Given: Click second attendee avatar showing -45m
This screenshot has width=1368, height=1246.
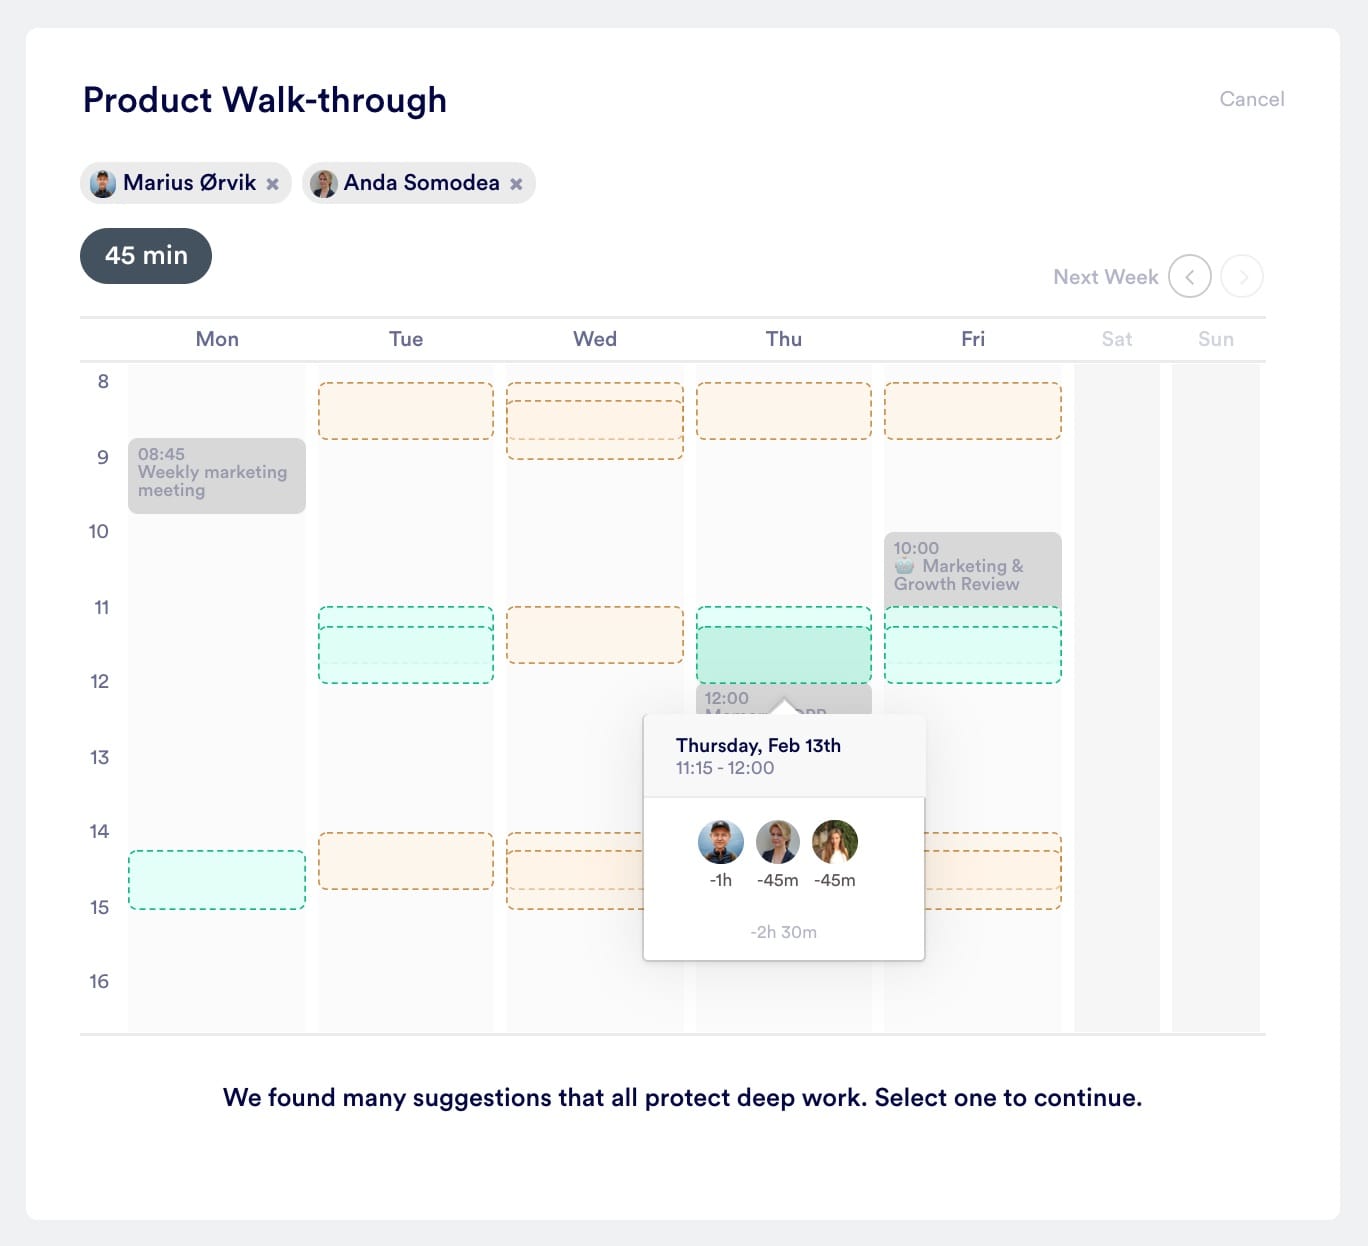Looking at the screenshot, I should (778, 842).
